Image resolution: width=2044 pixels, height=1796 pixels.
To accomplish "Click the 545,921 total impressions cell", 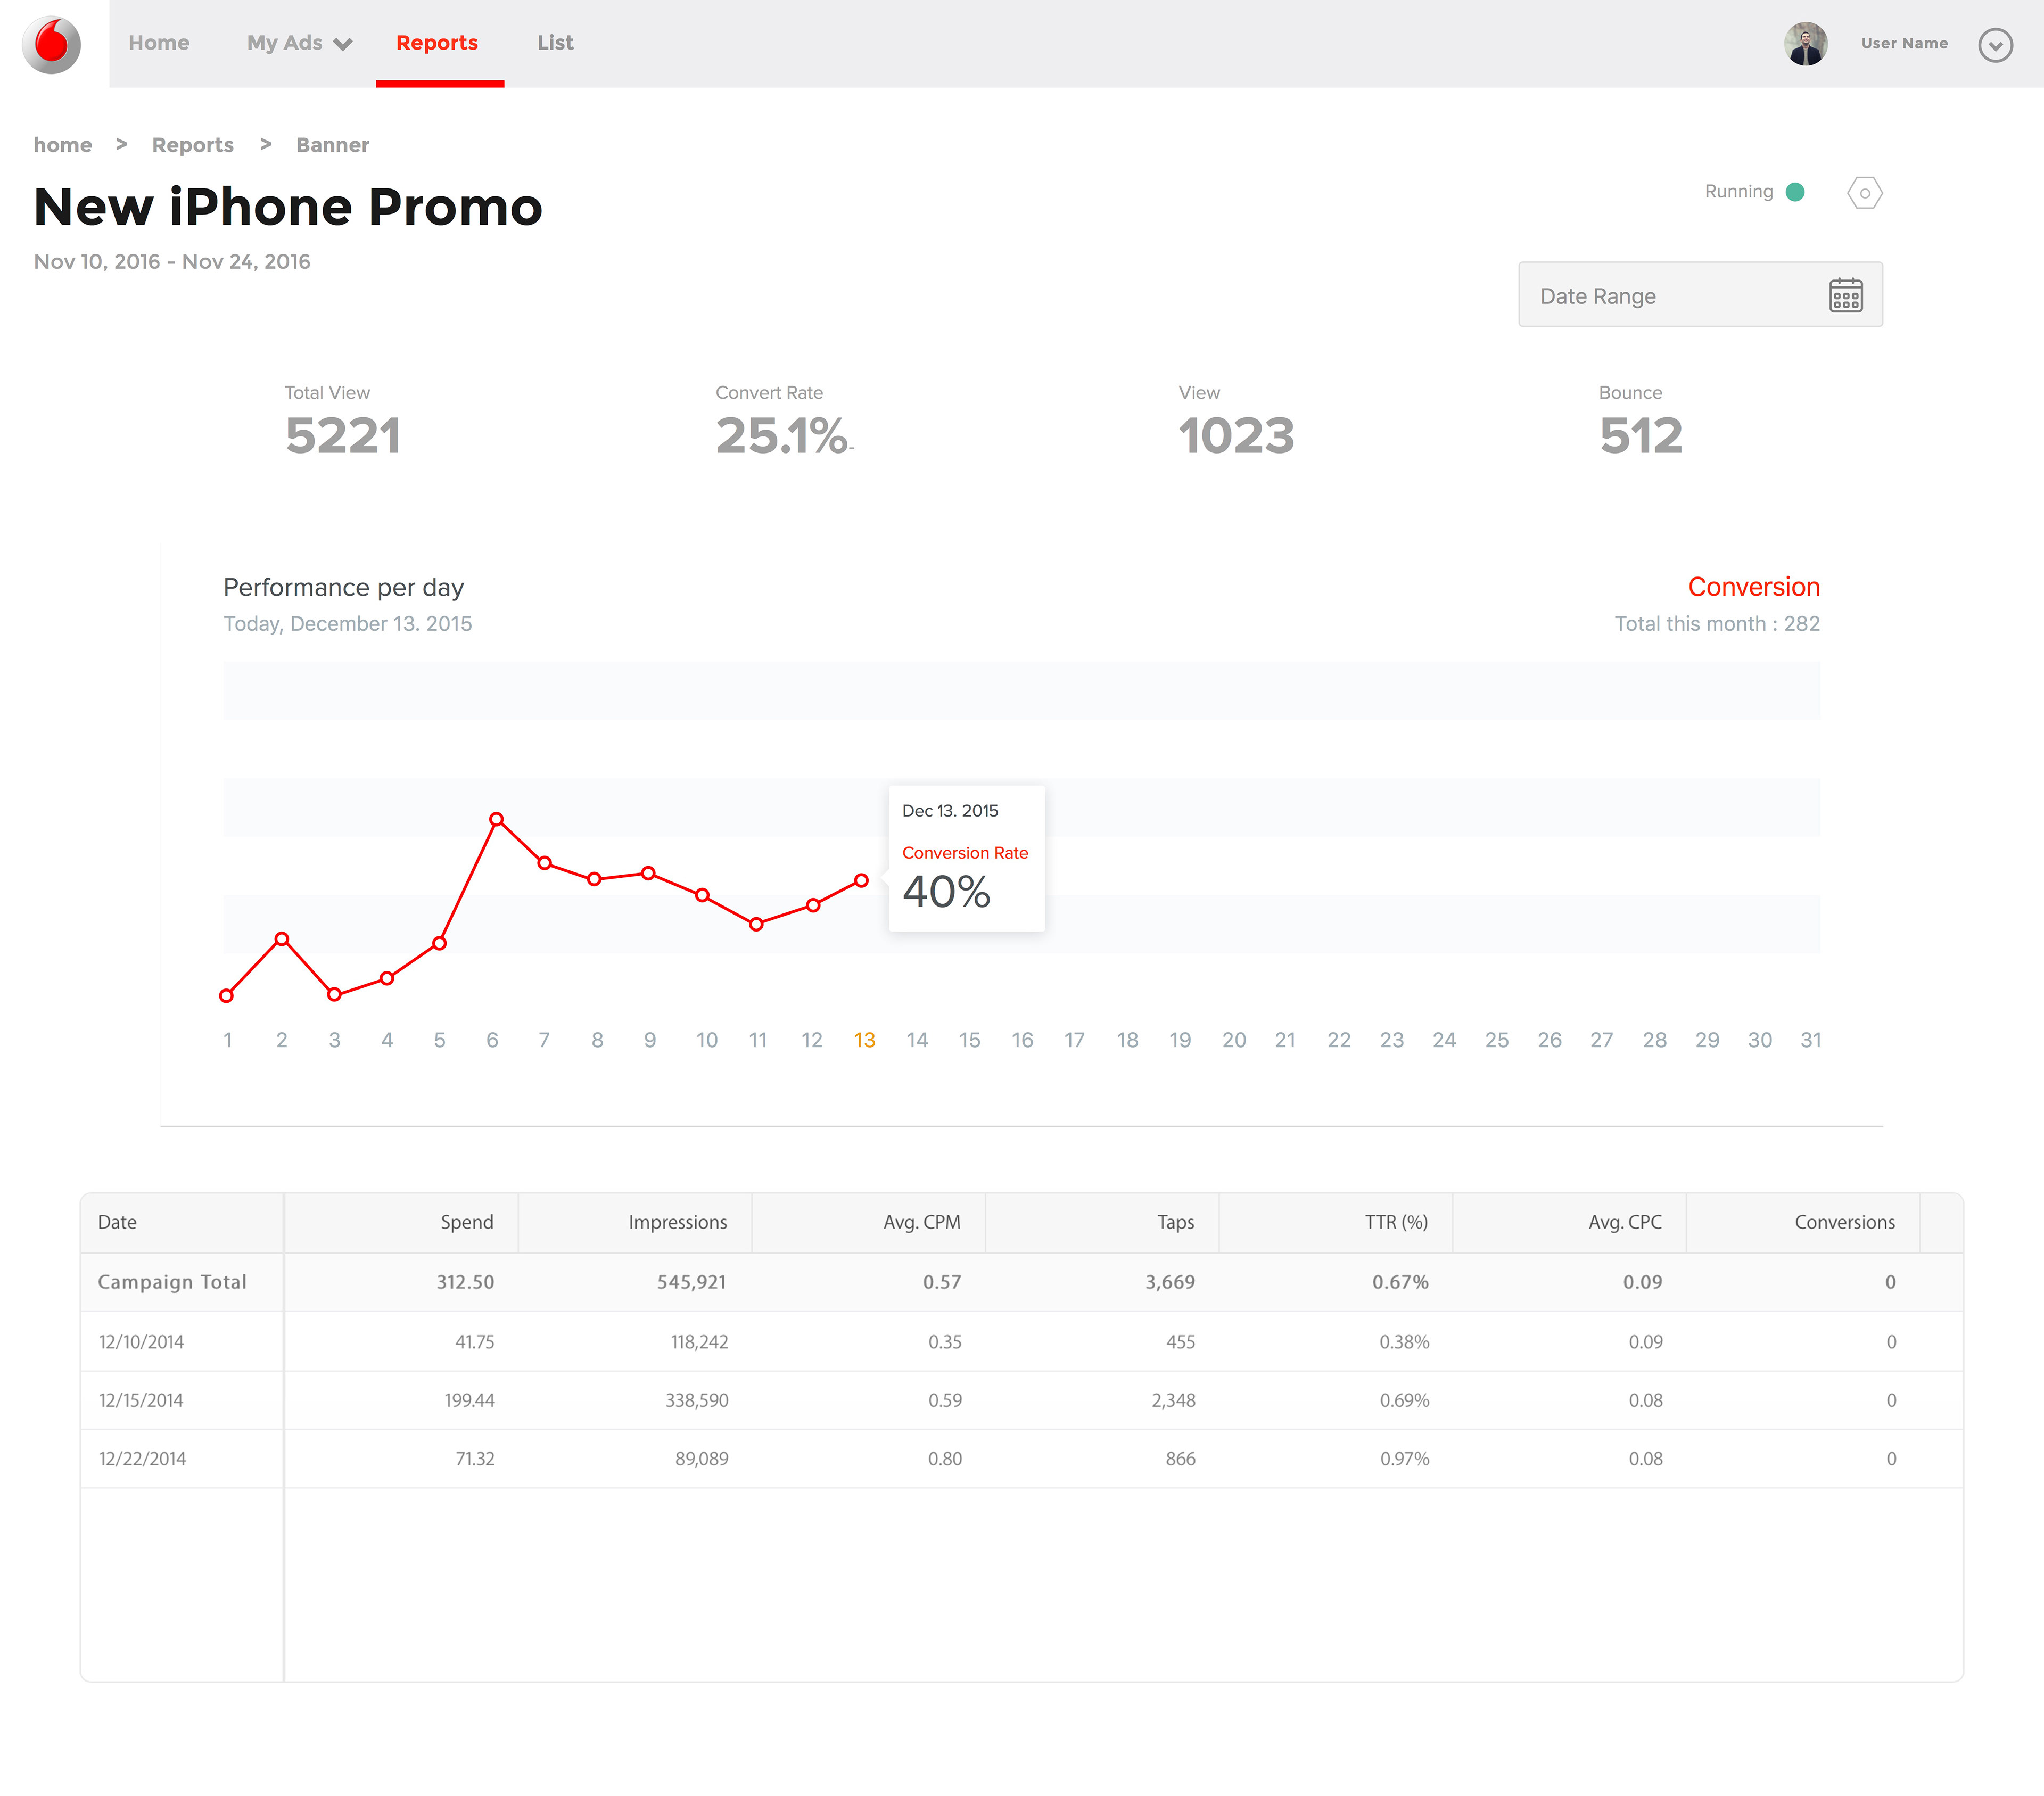I will pyautogui.click(x=691, y=1282).
